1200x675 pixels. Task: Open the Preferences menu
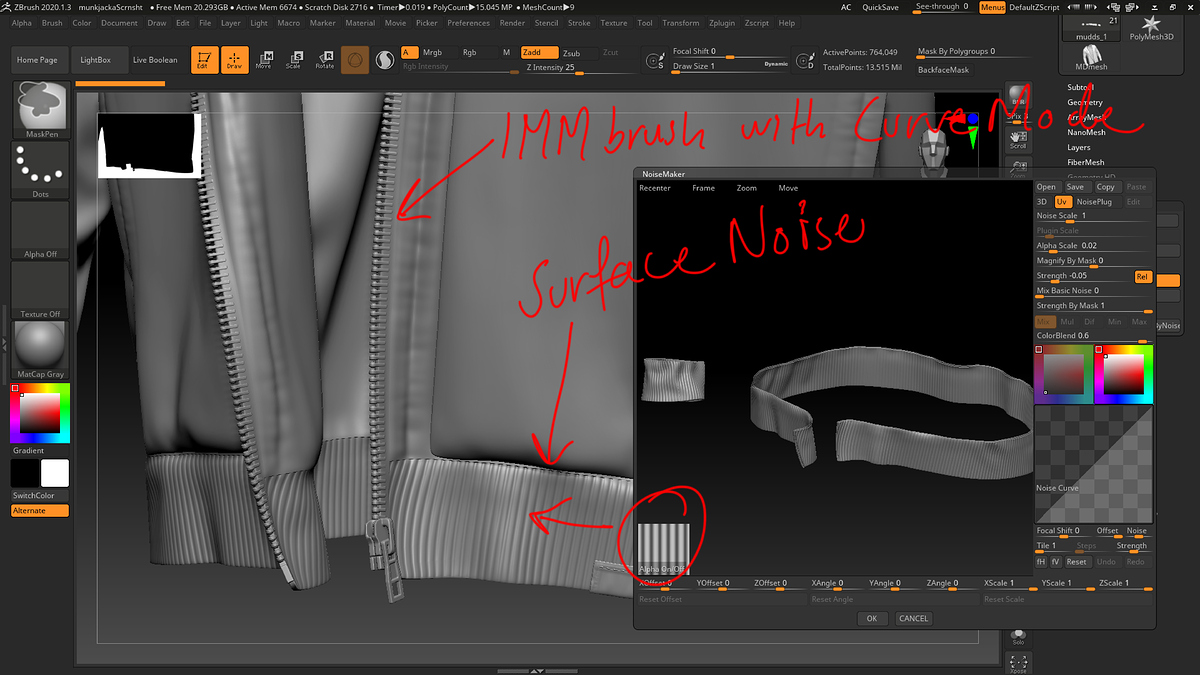pos(468,23)
